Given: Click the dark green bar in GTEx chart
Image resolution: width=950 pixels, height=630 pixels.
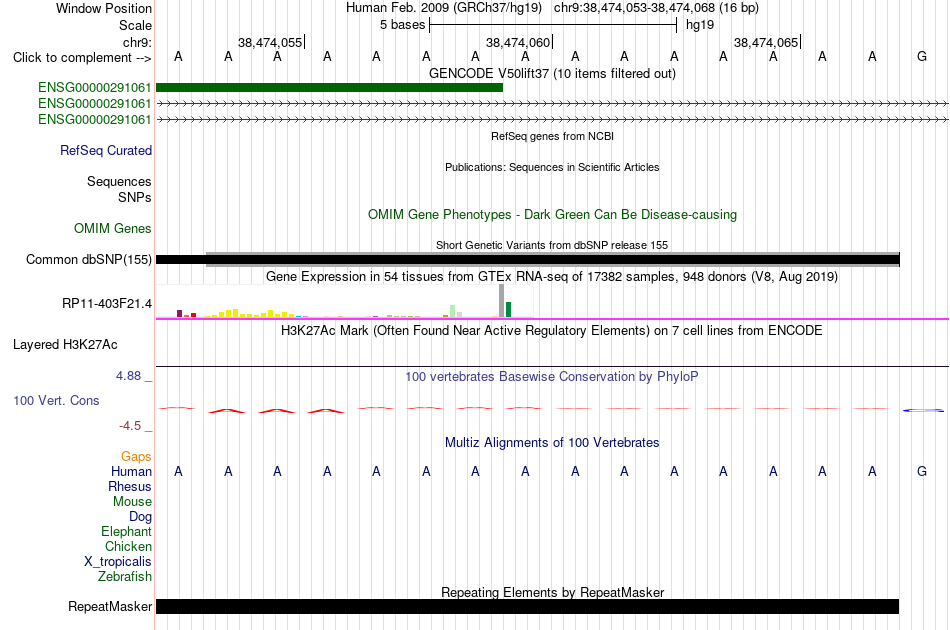Looking at the screenshot, I should pos(508,310).
